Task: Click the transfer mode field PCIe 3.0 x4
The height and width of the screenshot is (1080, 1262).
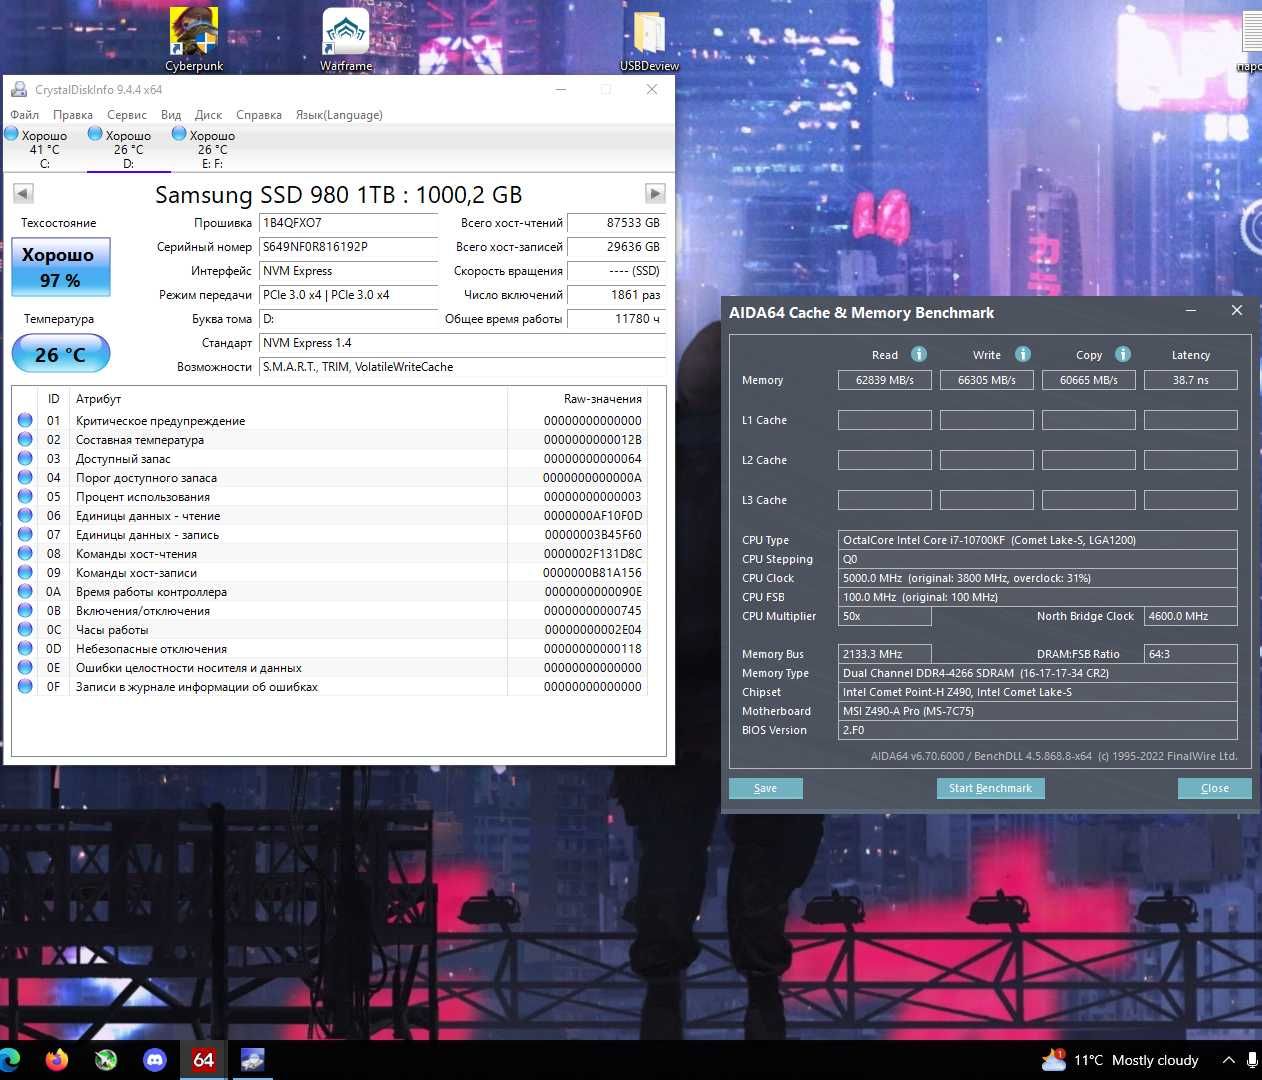Action: (x=348, y=295)
